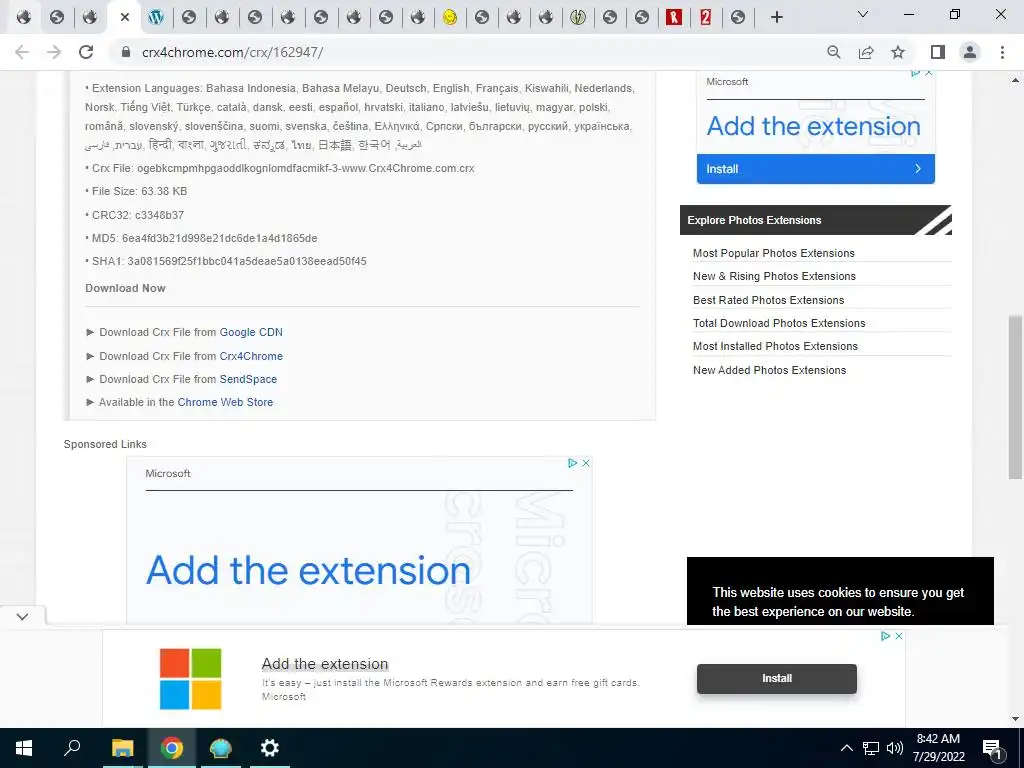Image resolution: width=1024 pixels, height=768 pixels.
Task: Select the Crx File name line
Action: pos(280,168)
